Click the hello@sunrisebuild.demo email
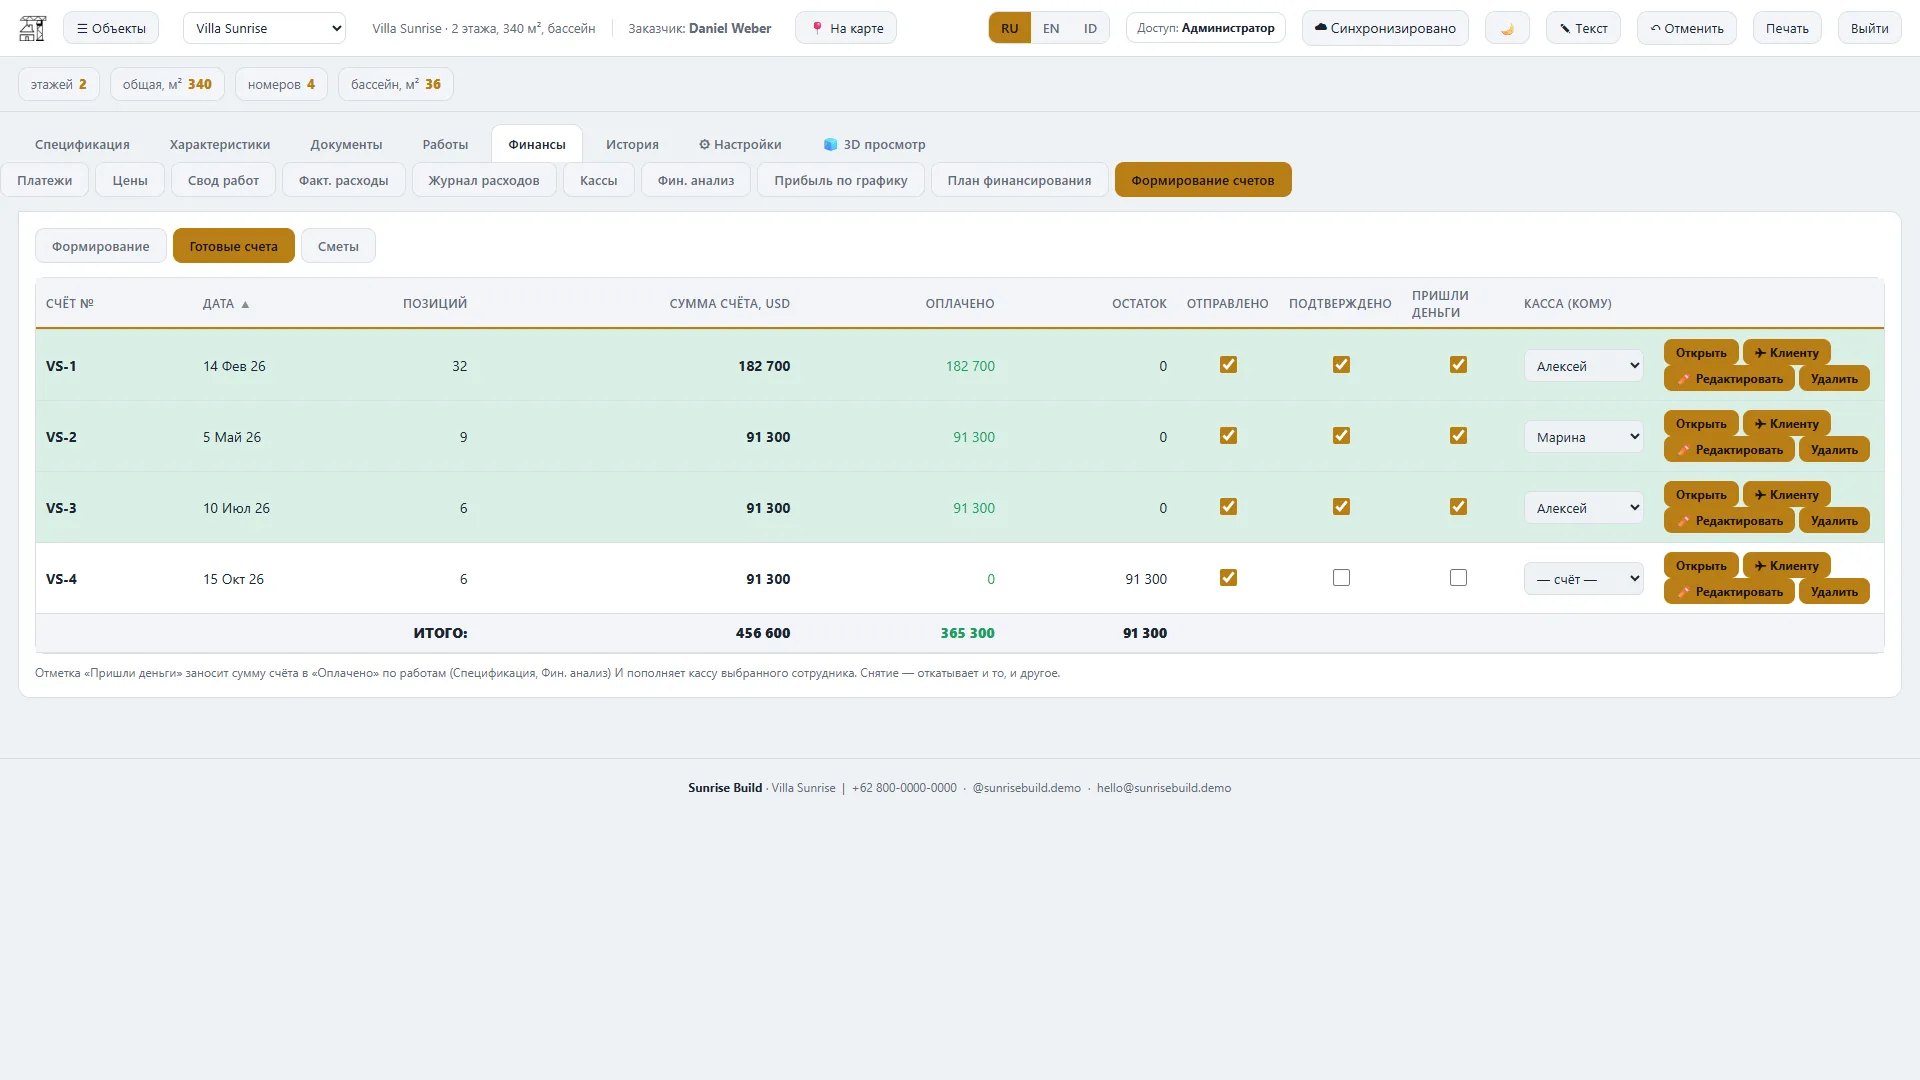Viewport: 1920px width, 1080px height. pyautogui.click(x=1164, y=788)
